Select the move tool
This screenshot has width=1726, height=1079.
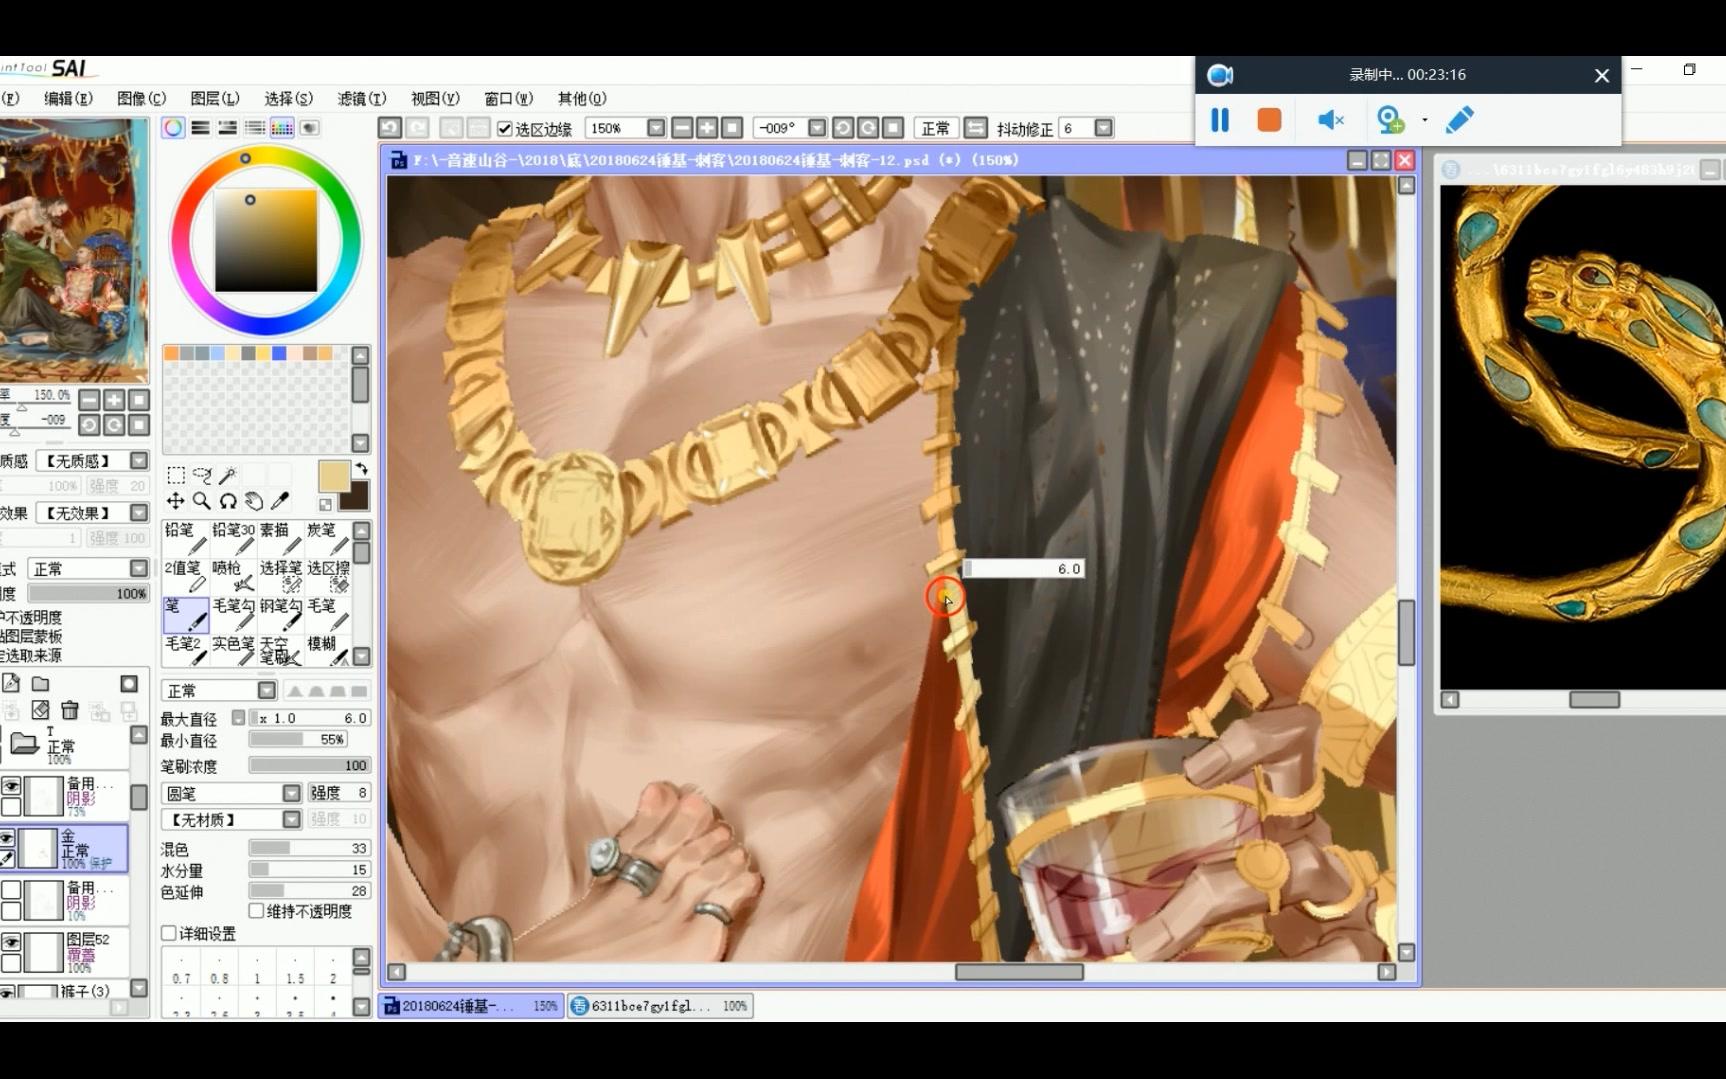click(175, 501)
